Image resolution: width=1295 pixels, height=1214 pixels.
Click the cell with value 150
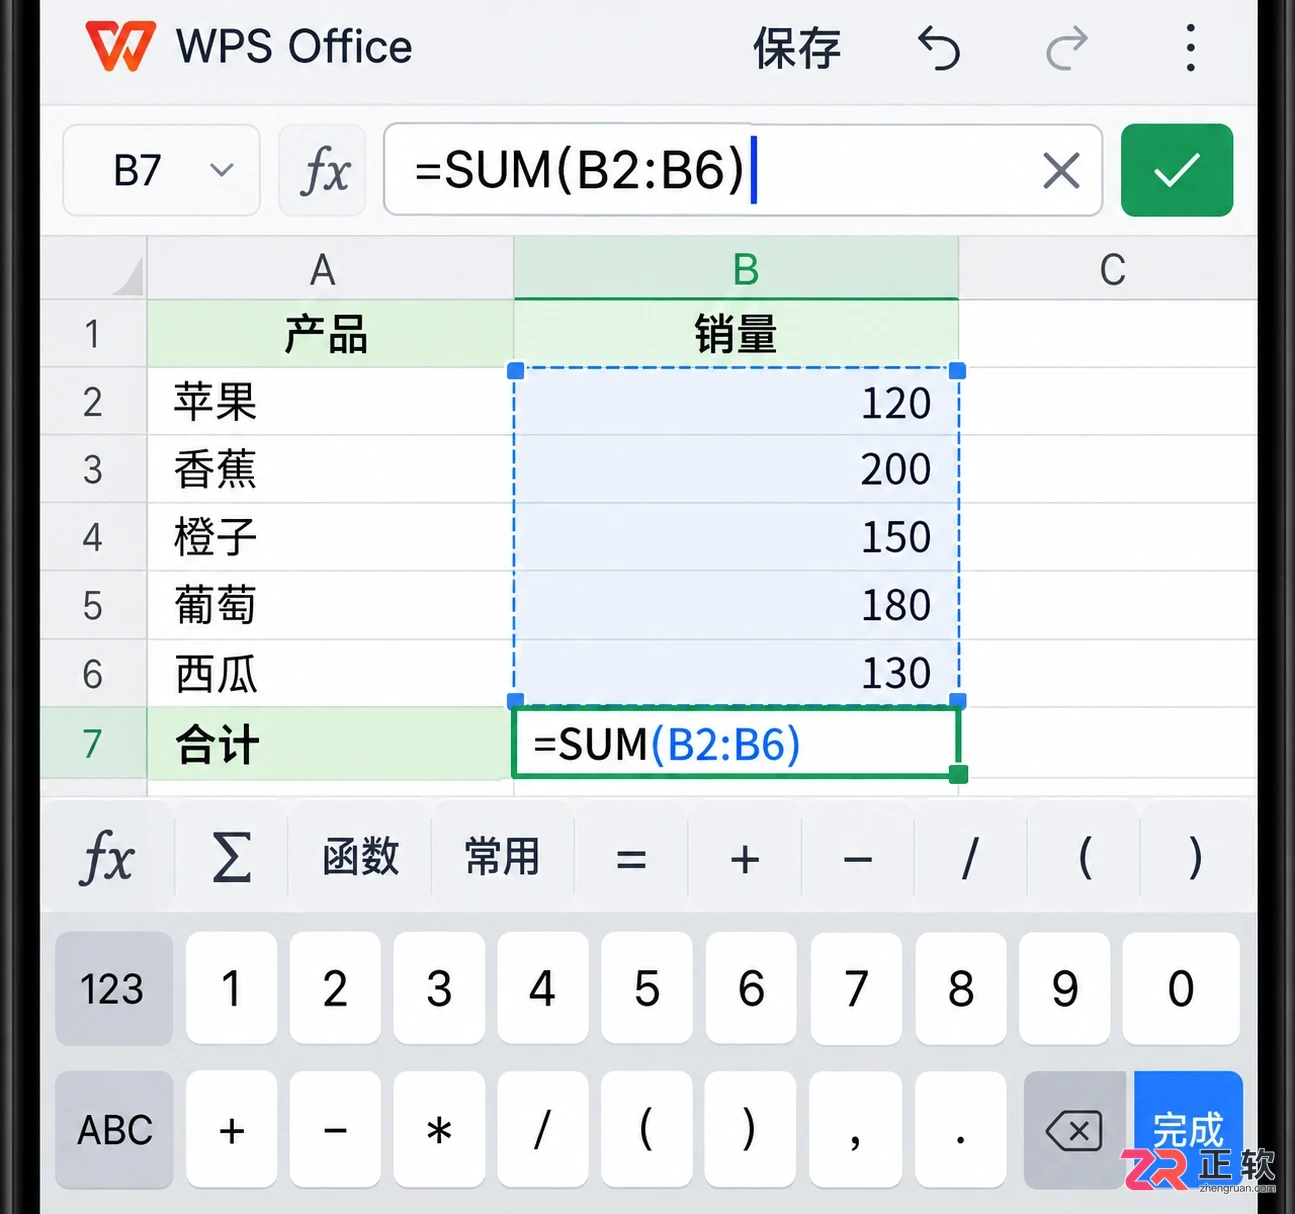[x=736, y=538]
